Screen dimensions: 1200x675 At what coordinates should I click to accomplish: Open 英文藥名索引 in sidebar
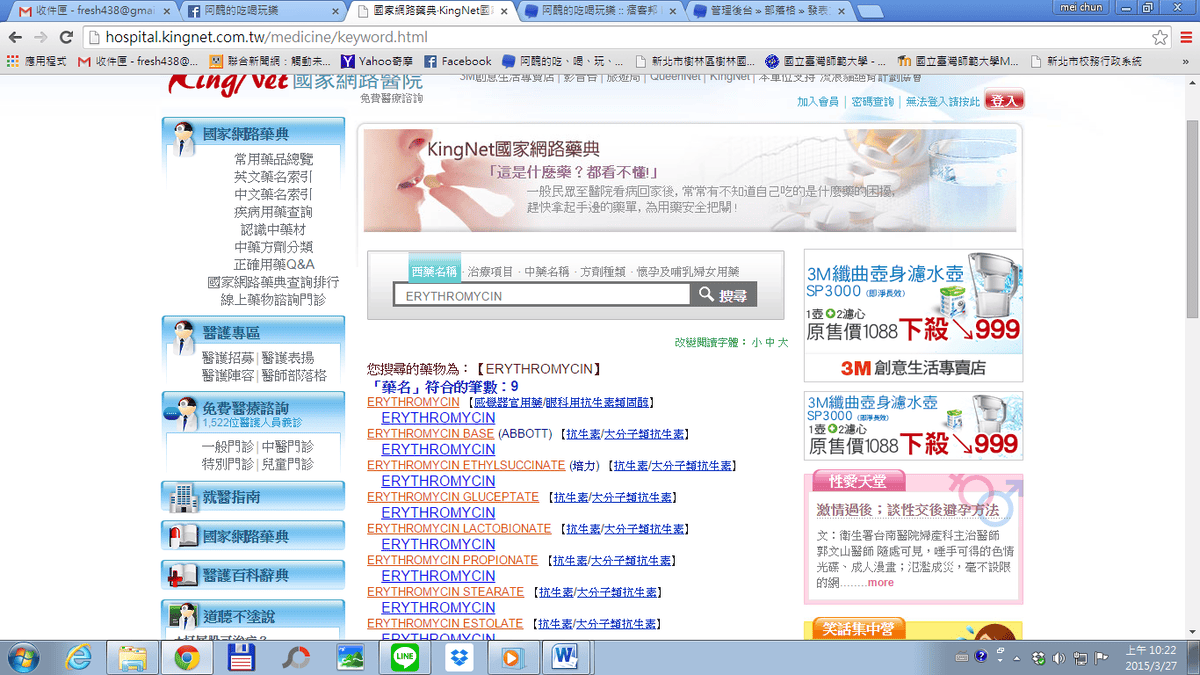coord(273,177)
